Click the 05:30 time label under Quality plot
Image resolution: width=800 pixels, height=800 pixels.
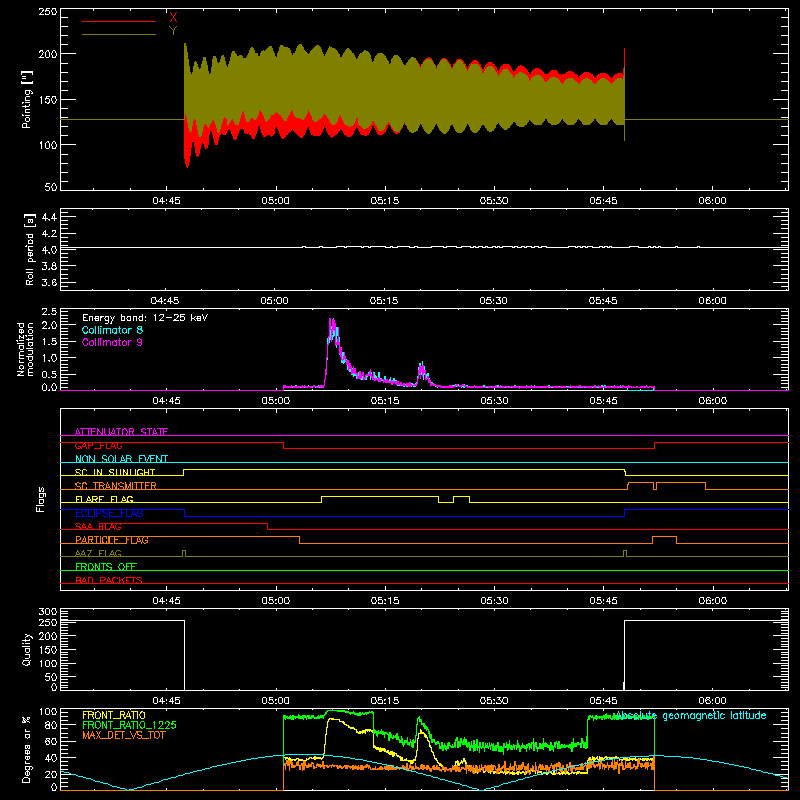pos(494,701)
